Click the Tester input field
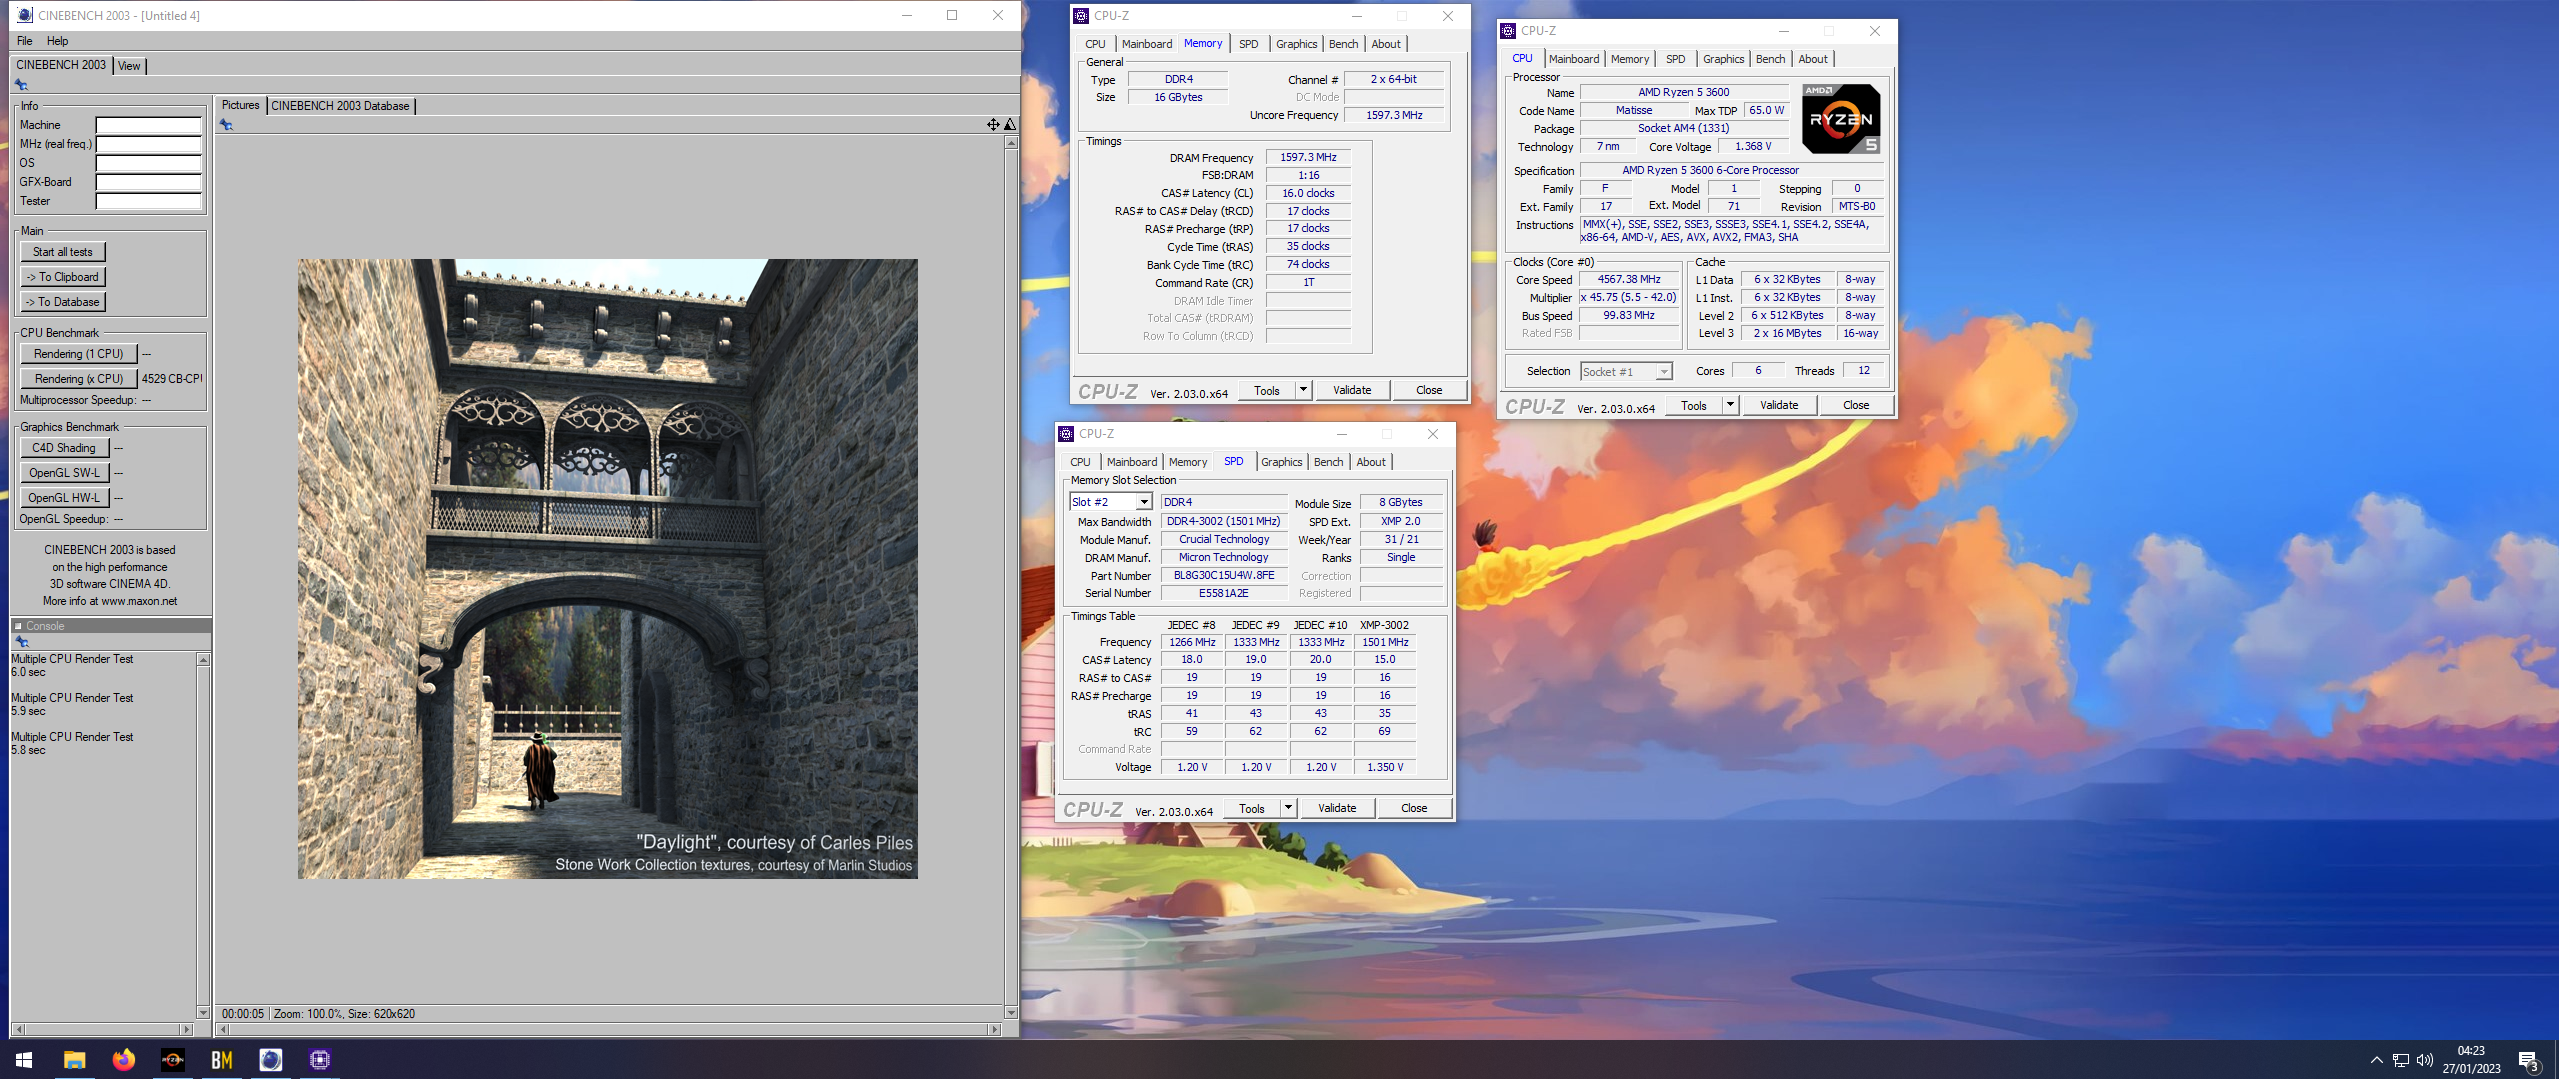This screenshot has width=2559, height=1079. click(x=148, y=201)
